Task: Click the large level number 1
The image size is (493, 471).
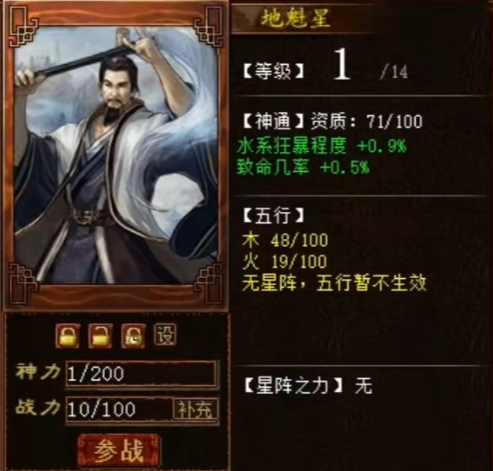Action: tap(342, 64)
